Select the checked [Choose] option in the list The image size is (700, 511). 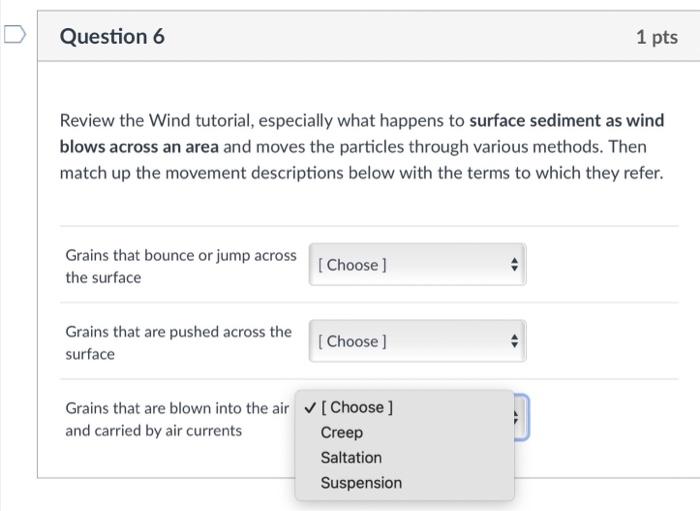[361, 408]
